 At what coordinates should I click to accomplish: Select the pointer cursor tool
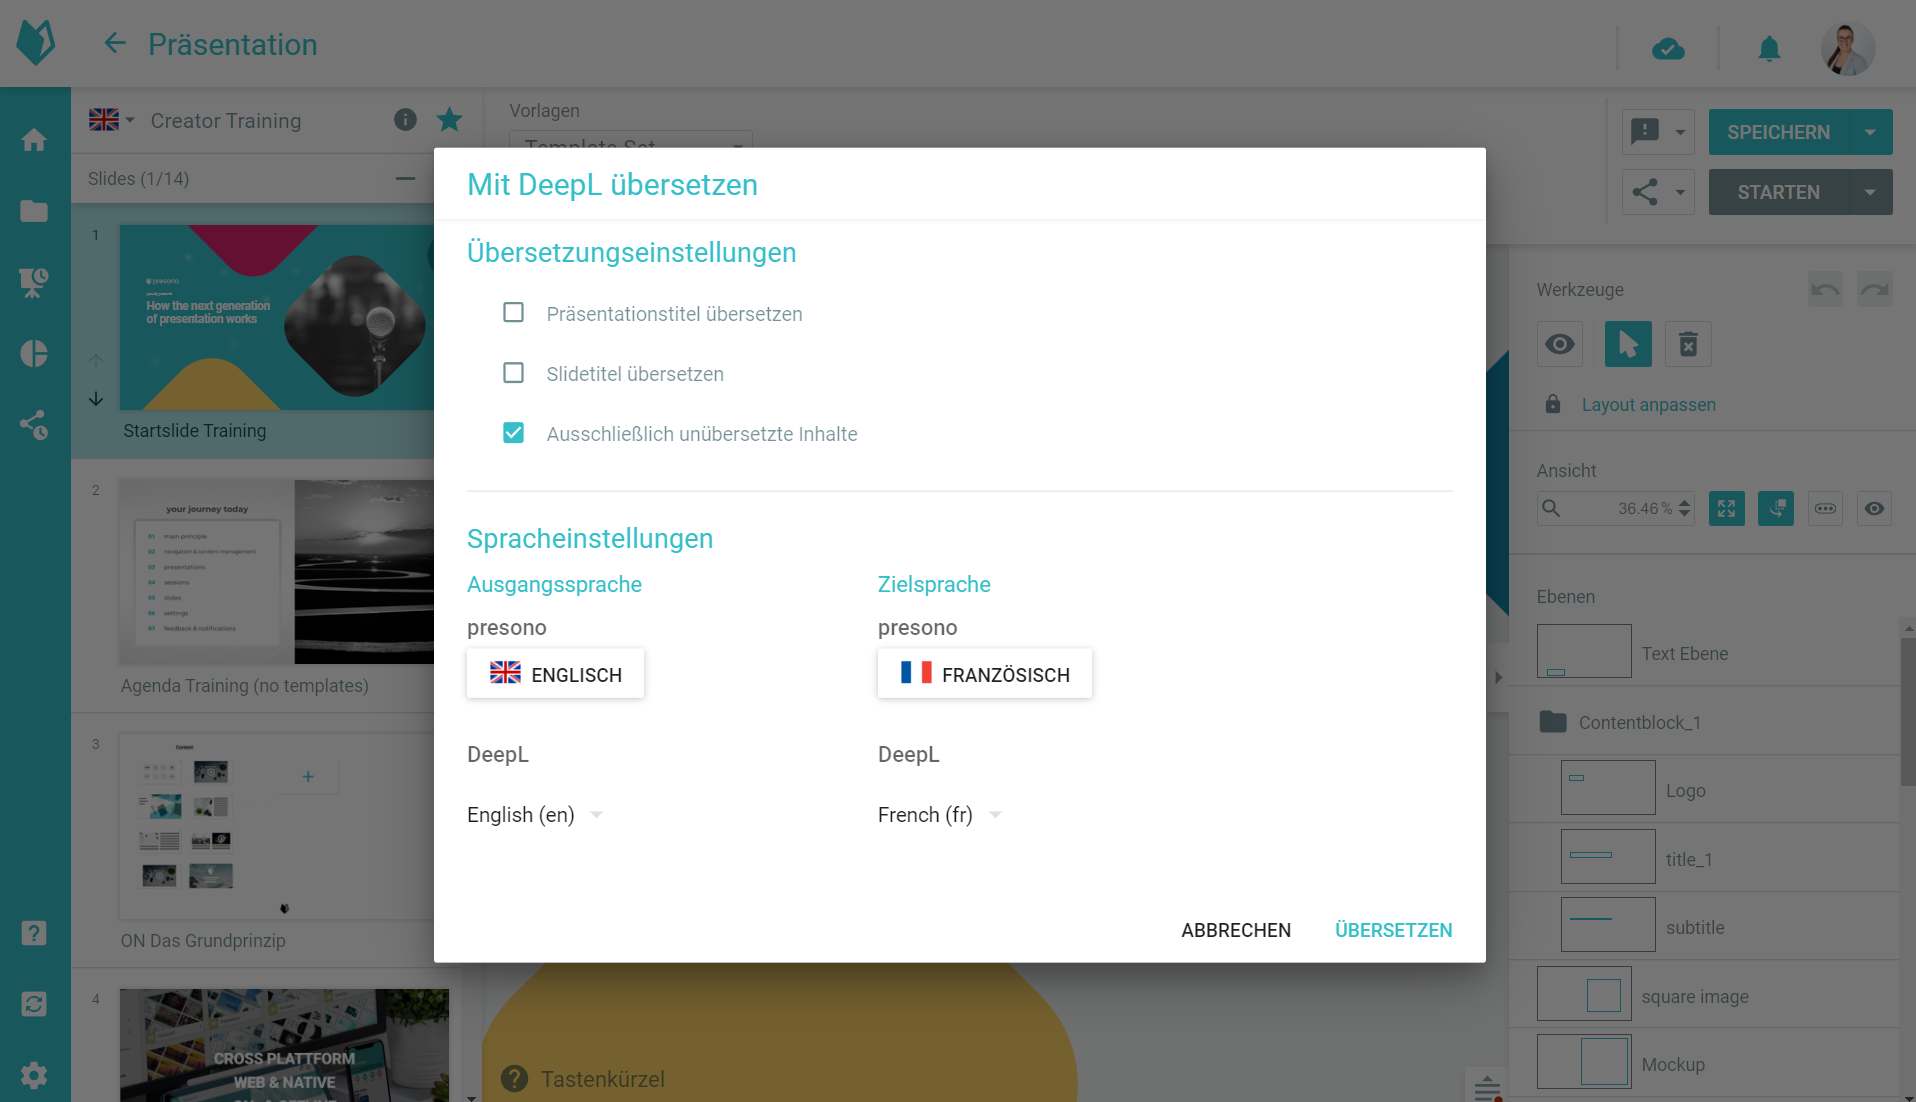click(1628, 344)
